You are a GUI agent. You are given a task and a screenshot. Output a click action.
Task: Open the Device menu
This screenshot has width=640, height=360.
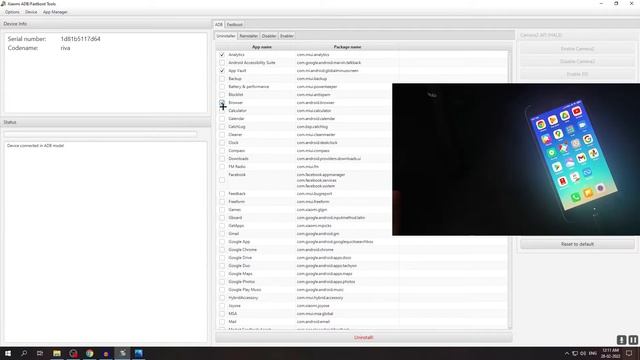tap(31, 12)
